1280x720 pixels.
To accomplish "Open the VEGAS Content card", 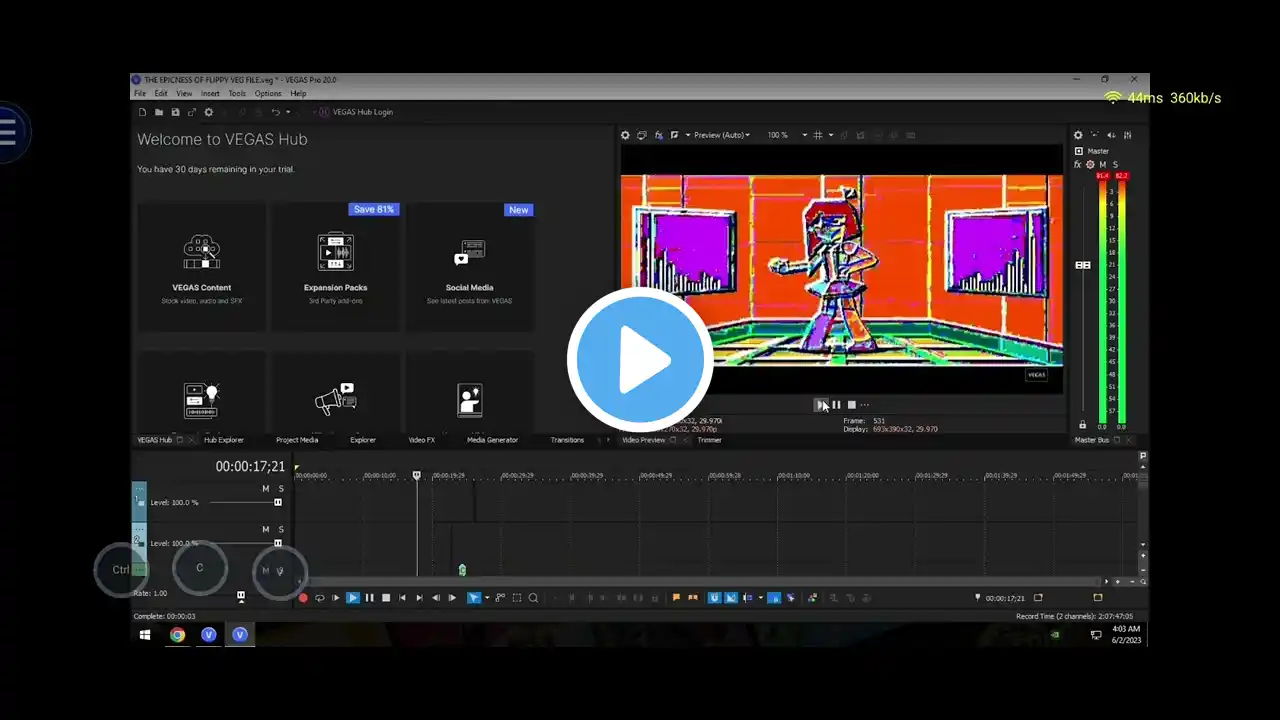I will (x=202, y=267).
